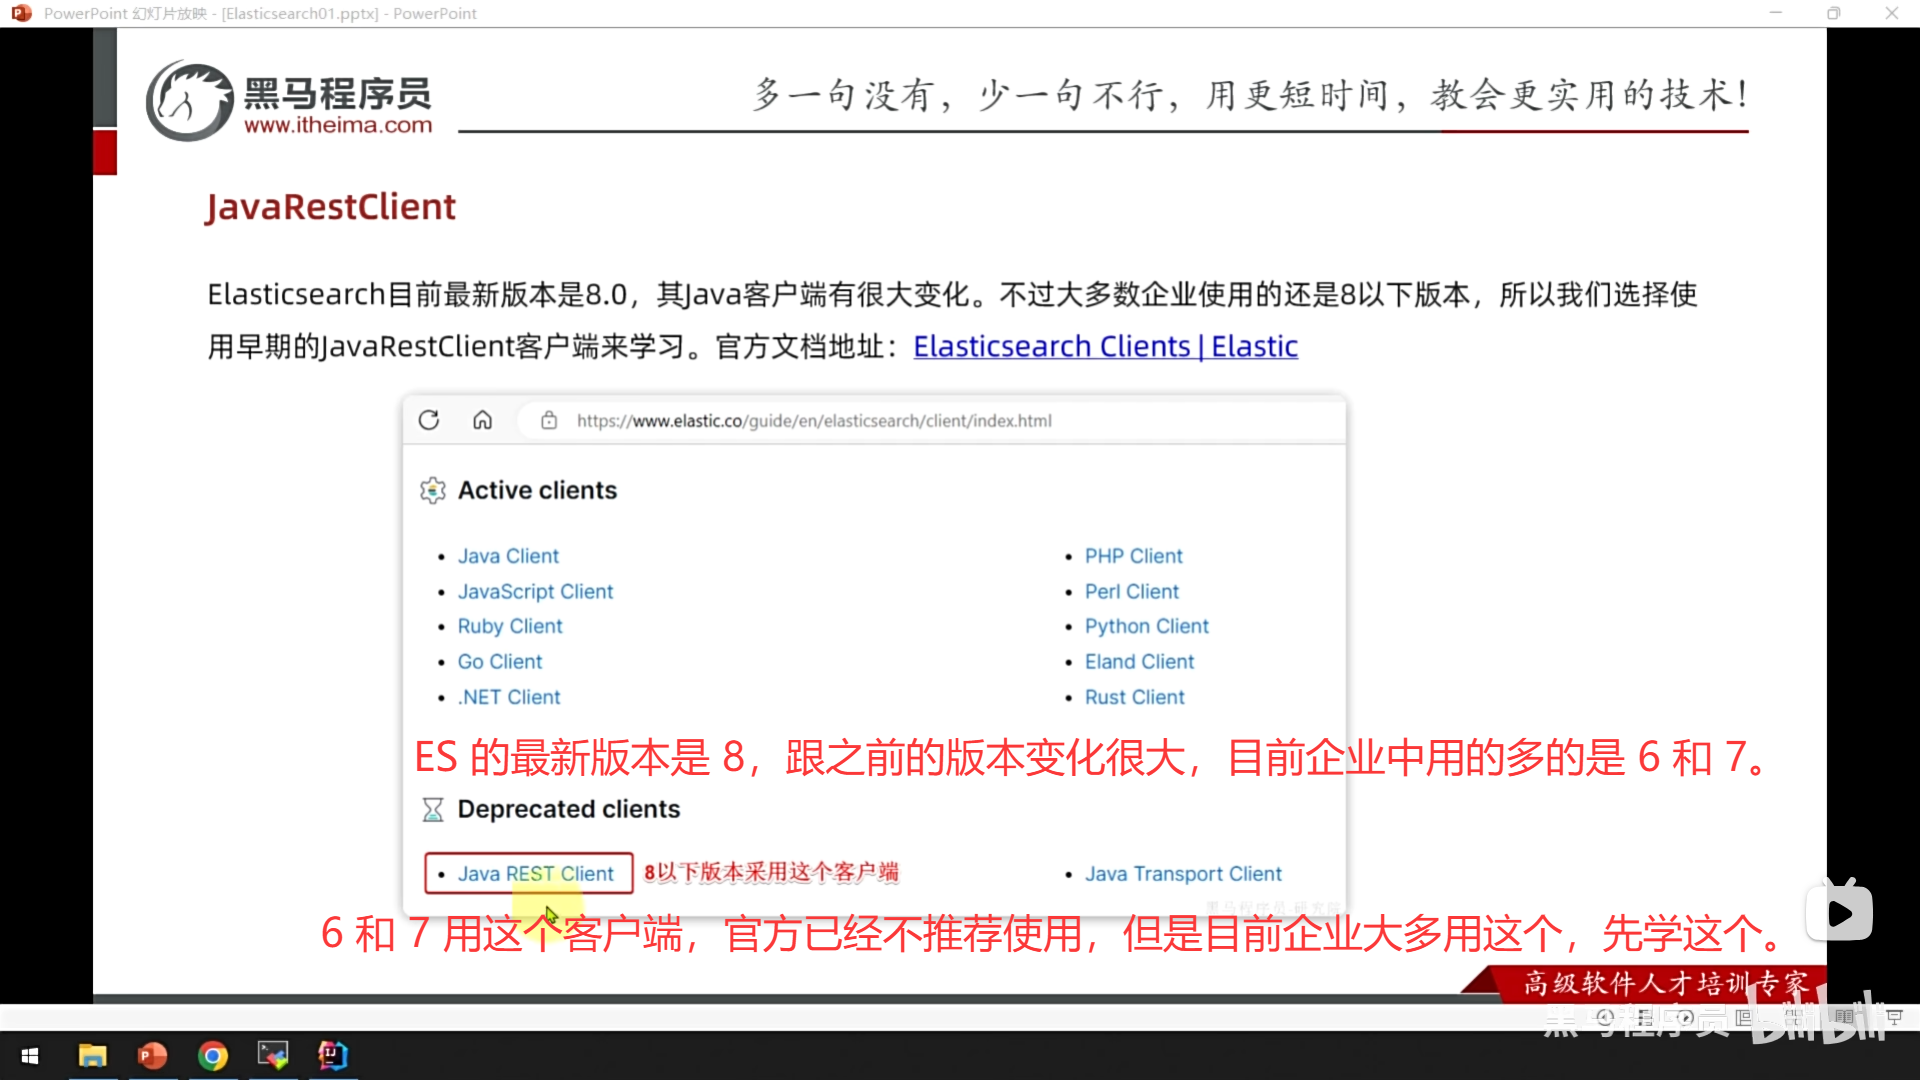Click the Java Transport Client link
The width and height of the screenshot is (1920, 1080).
pyautogui.click(x=1183, y=873)
